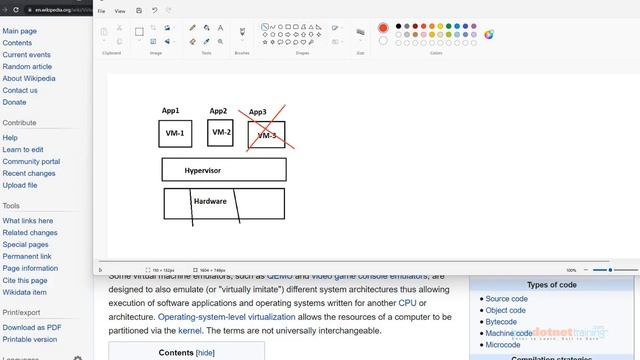Open Bytecode link in Types of code

[x=501, y=322]
